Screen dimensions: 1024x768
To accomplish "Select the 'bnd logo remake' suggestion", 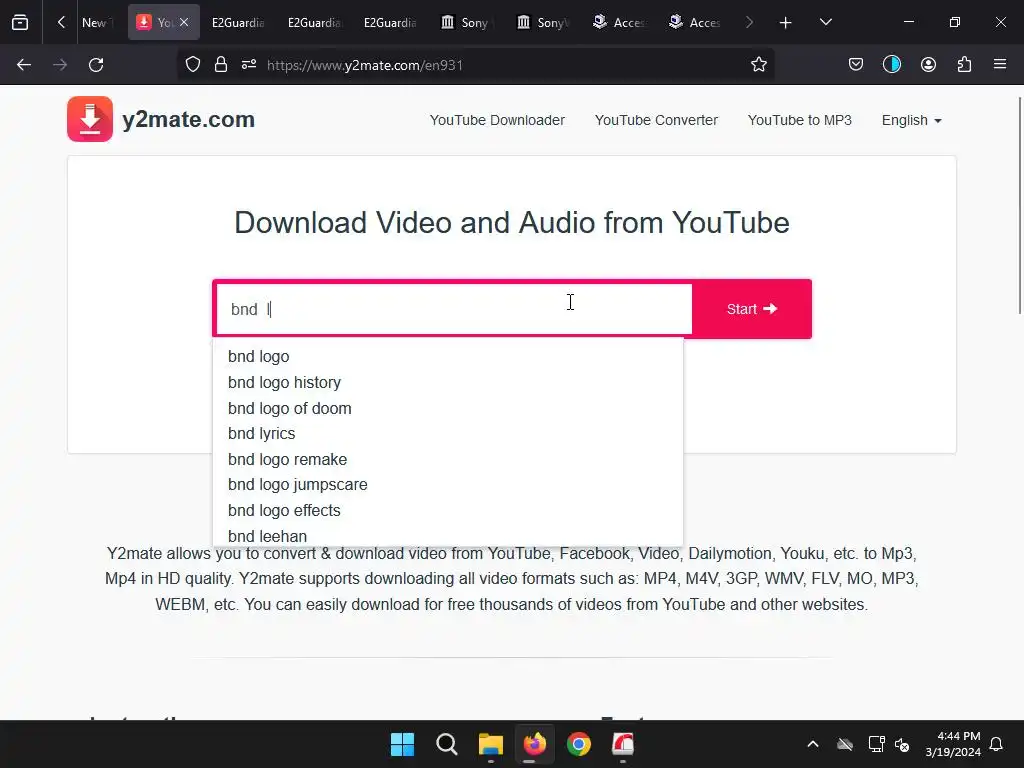I will [287, 459].
